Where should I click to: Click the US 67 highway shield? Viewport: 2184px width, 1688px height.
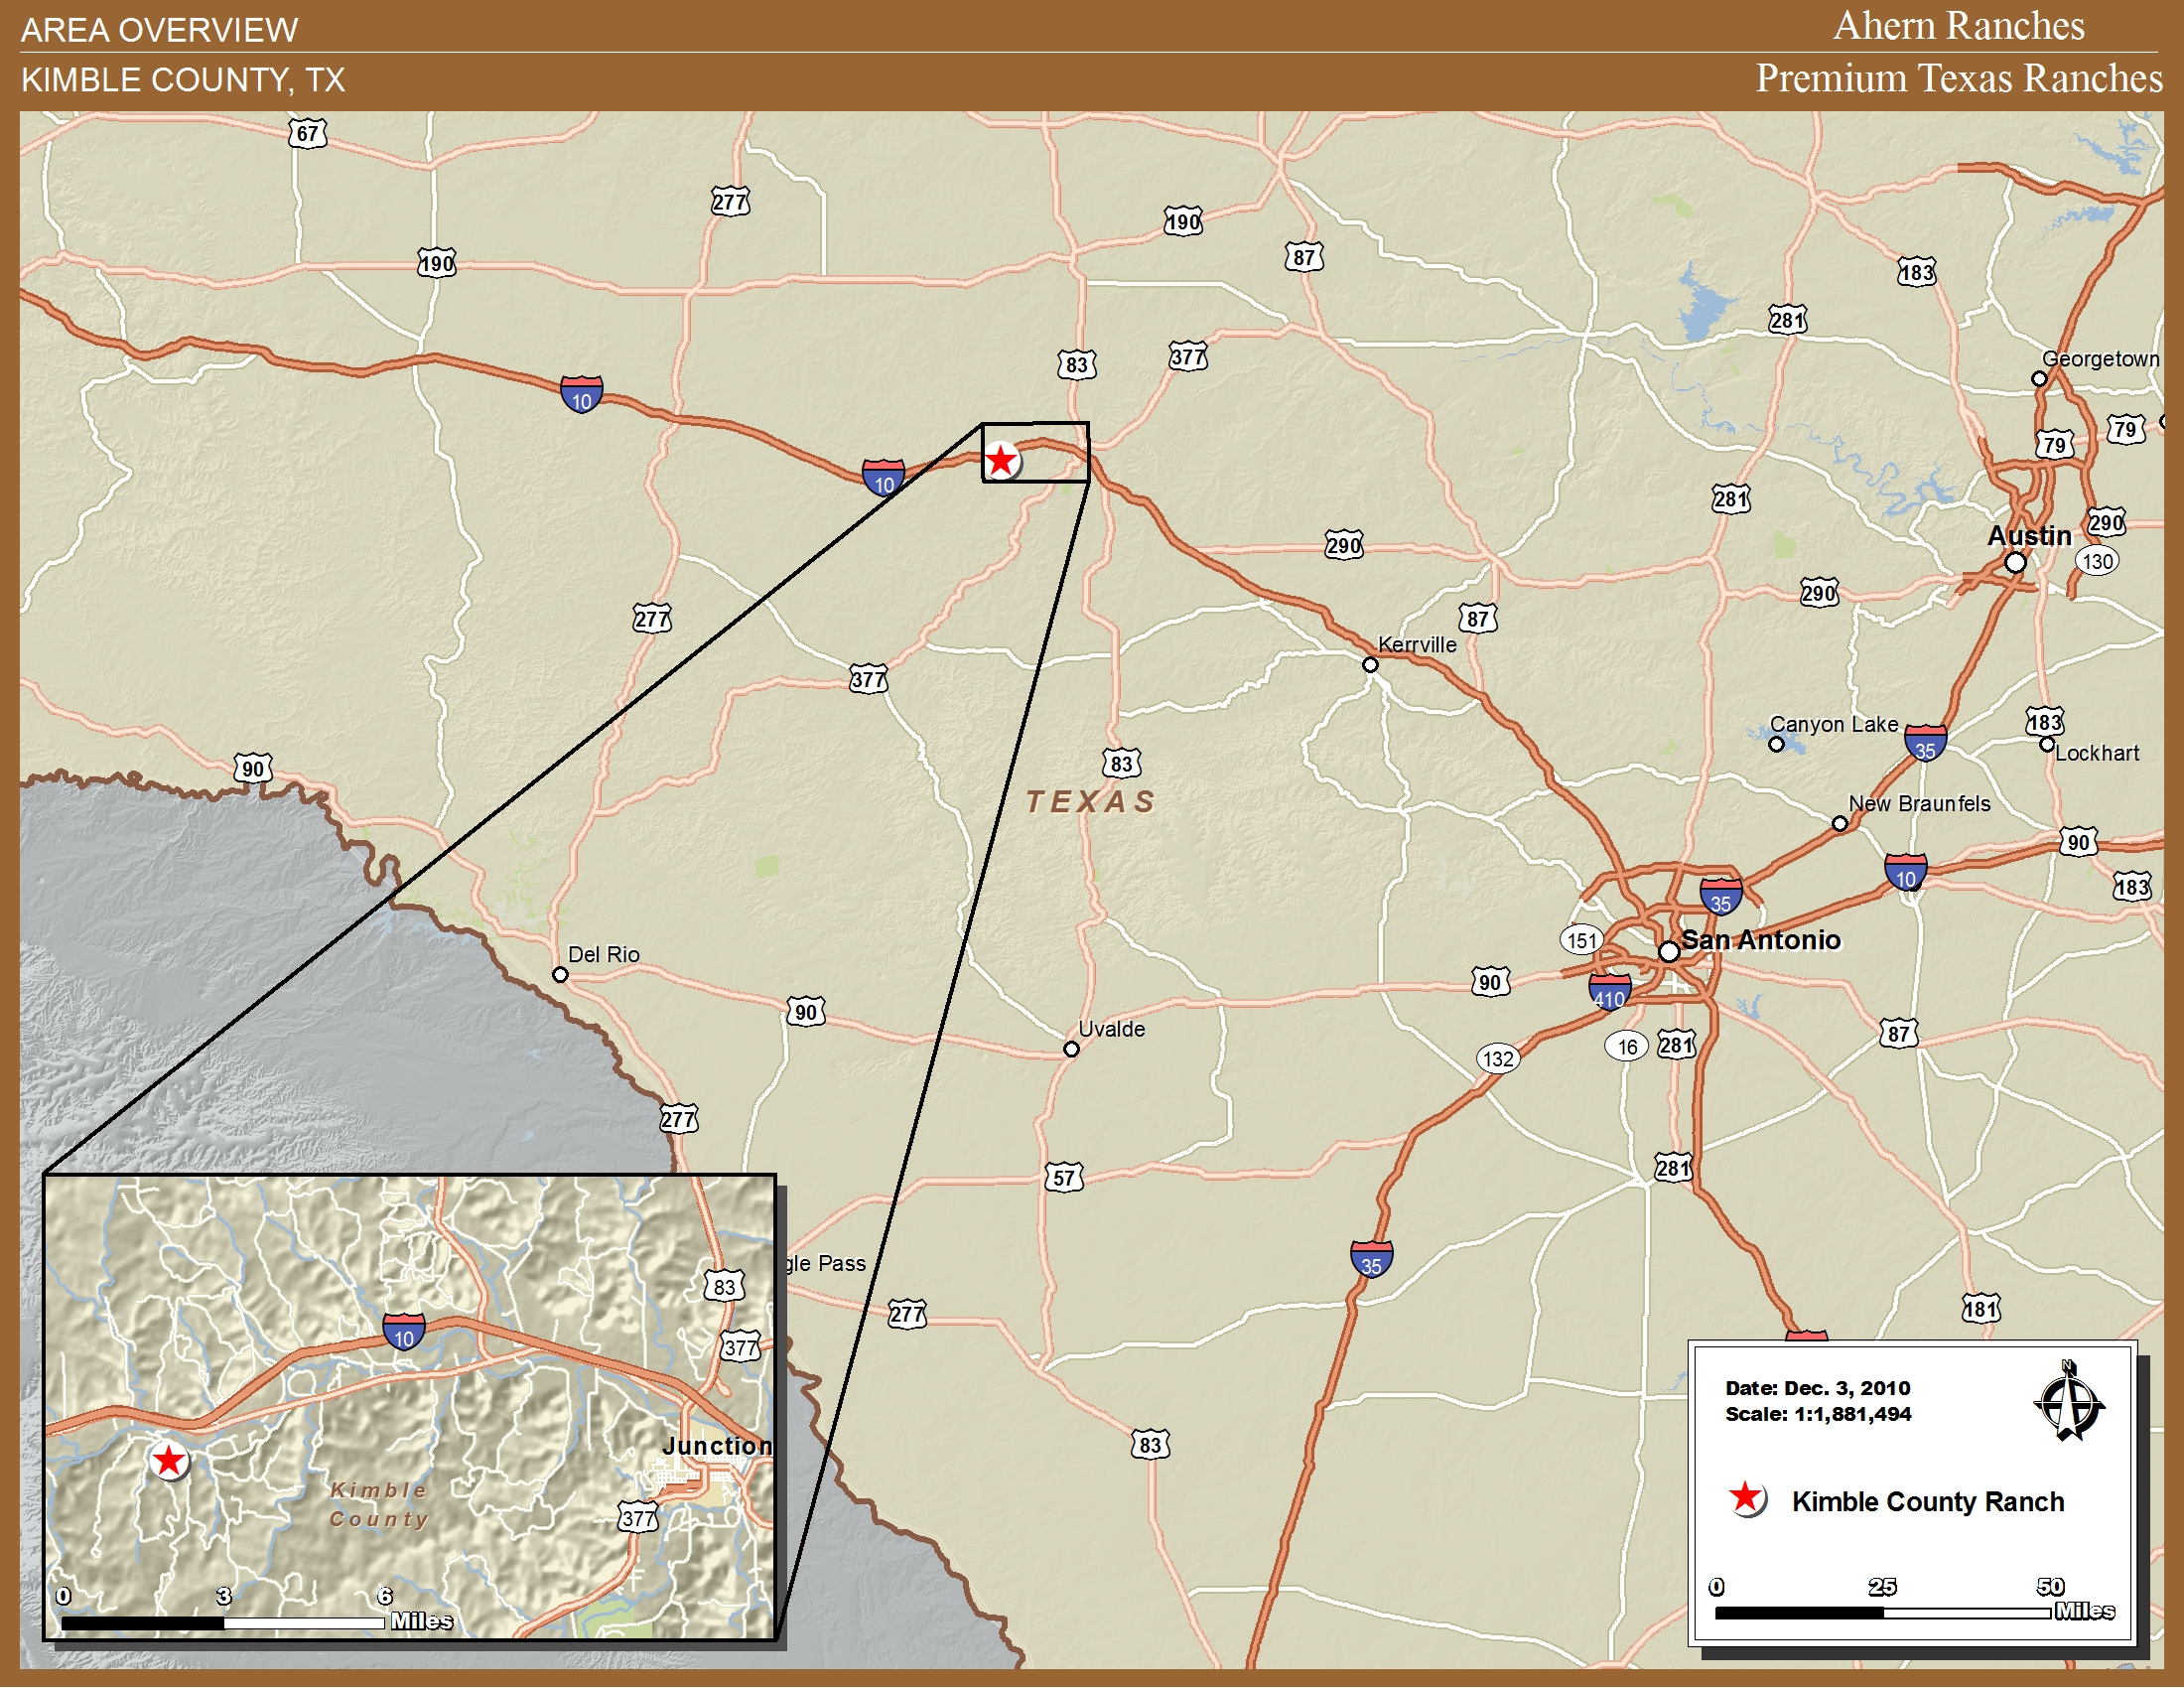coord(307,133)
